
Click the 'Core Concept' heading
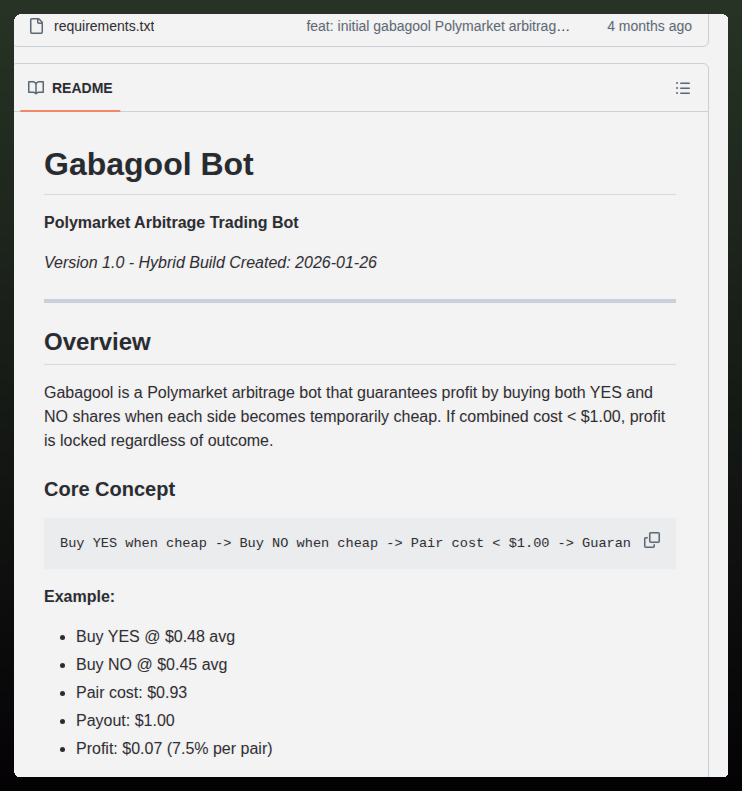(109, 489)
